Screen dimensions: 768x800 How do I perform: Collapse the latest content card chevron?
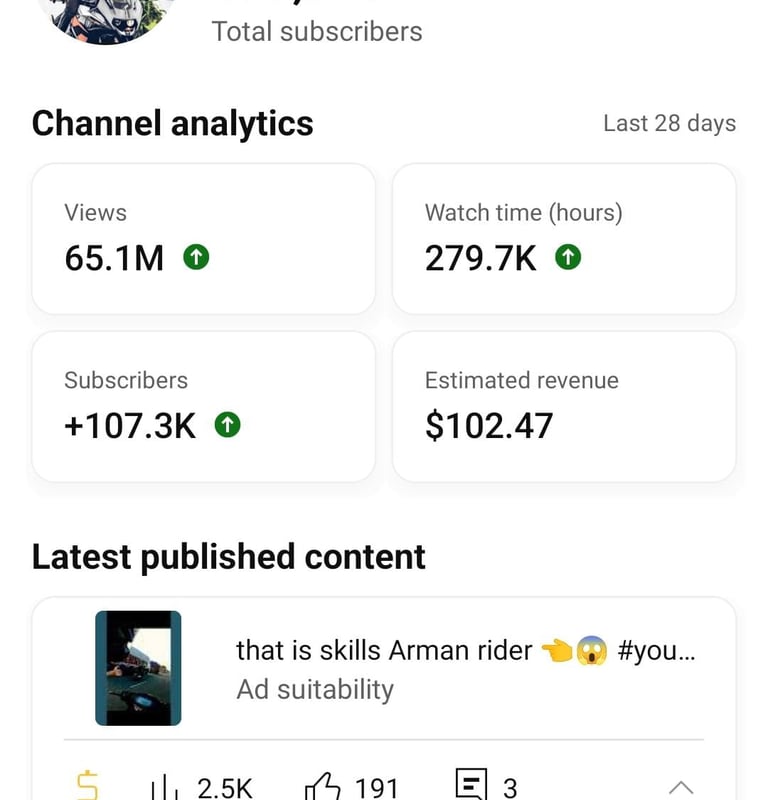[x=680, y=787]
